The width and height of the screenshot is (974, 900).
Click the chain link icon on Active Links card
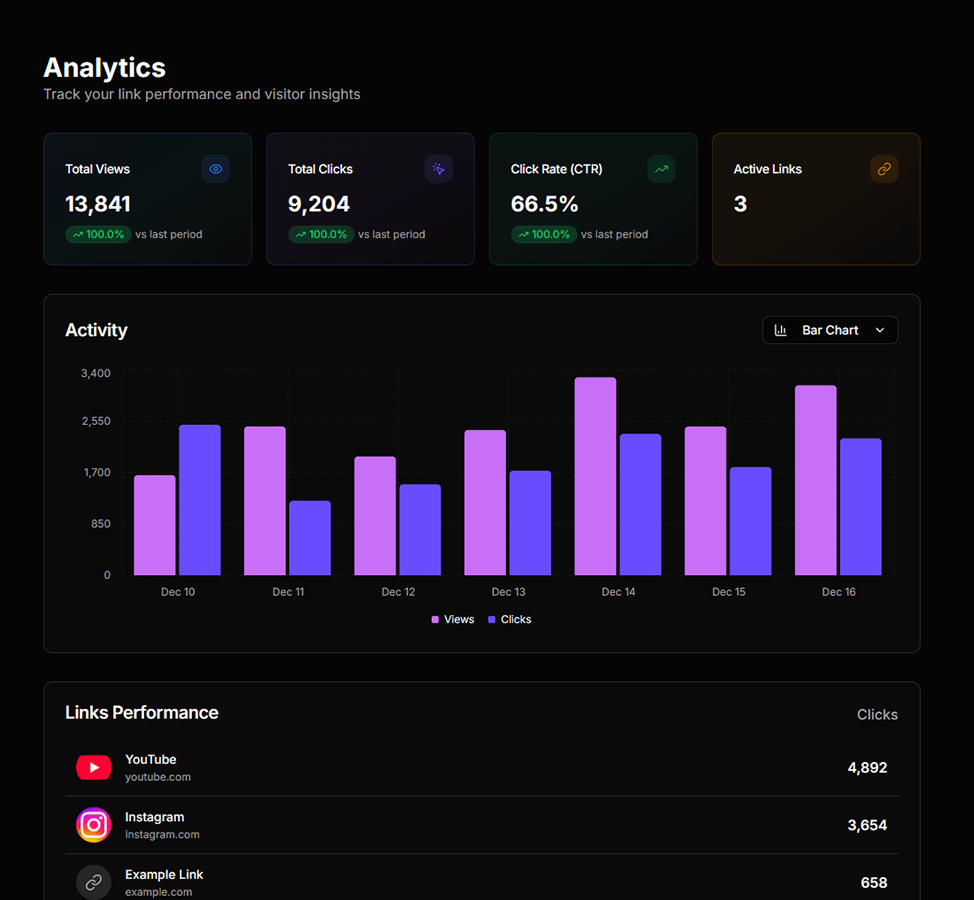point(883,169)
